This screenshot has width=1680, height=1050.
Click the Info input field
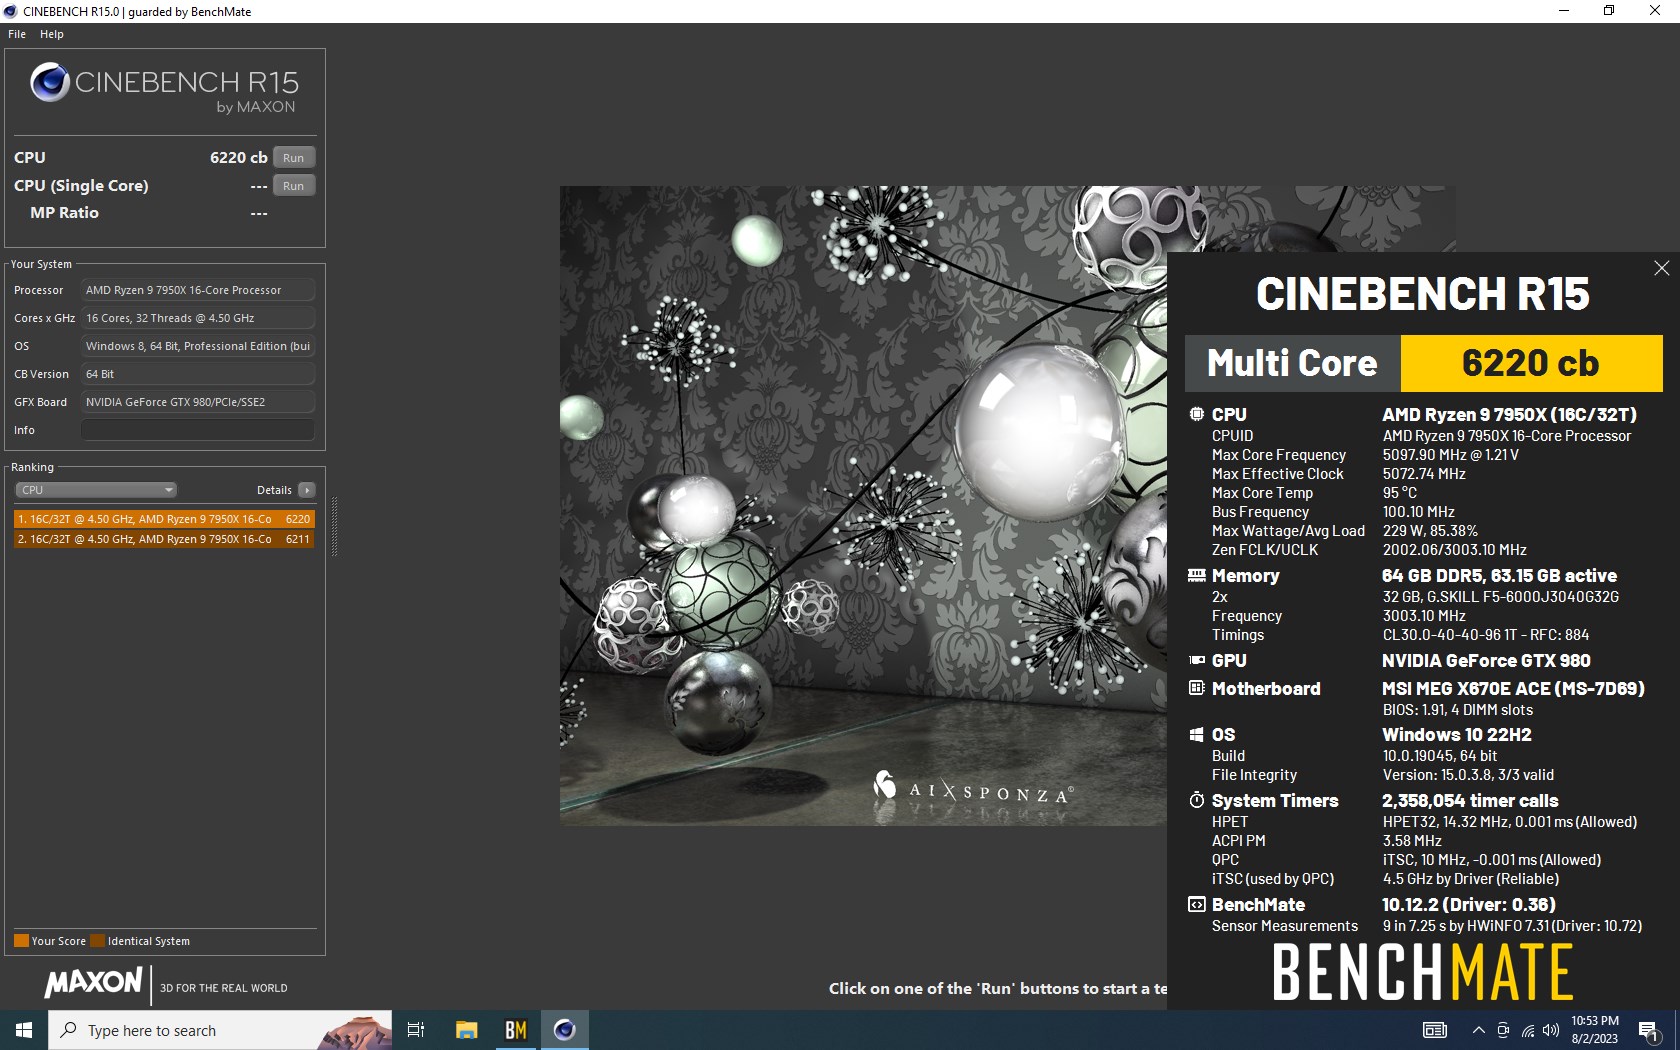[x=198, y=430]
